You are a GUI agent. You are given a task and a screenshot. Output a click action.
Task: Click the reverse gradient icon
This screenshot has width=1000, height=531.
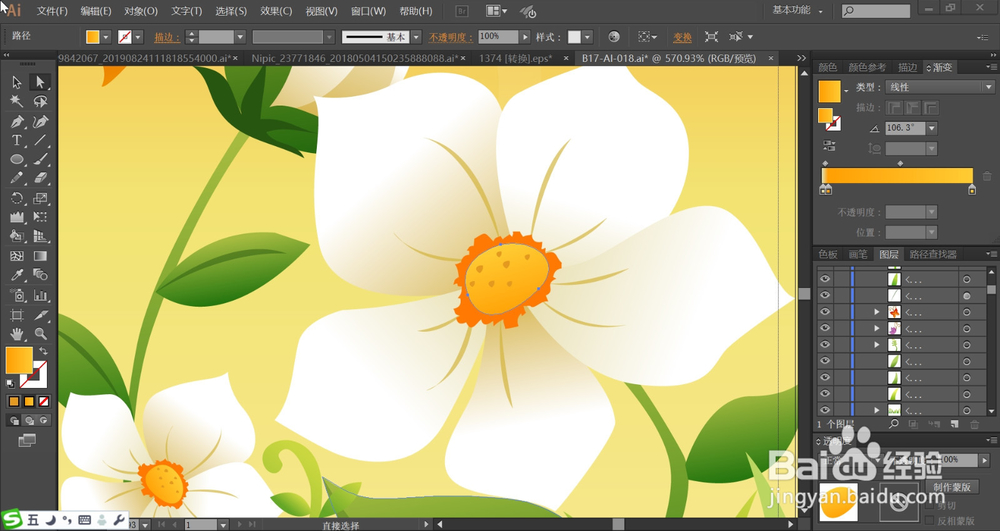829,146
